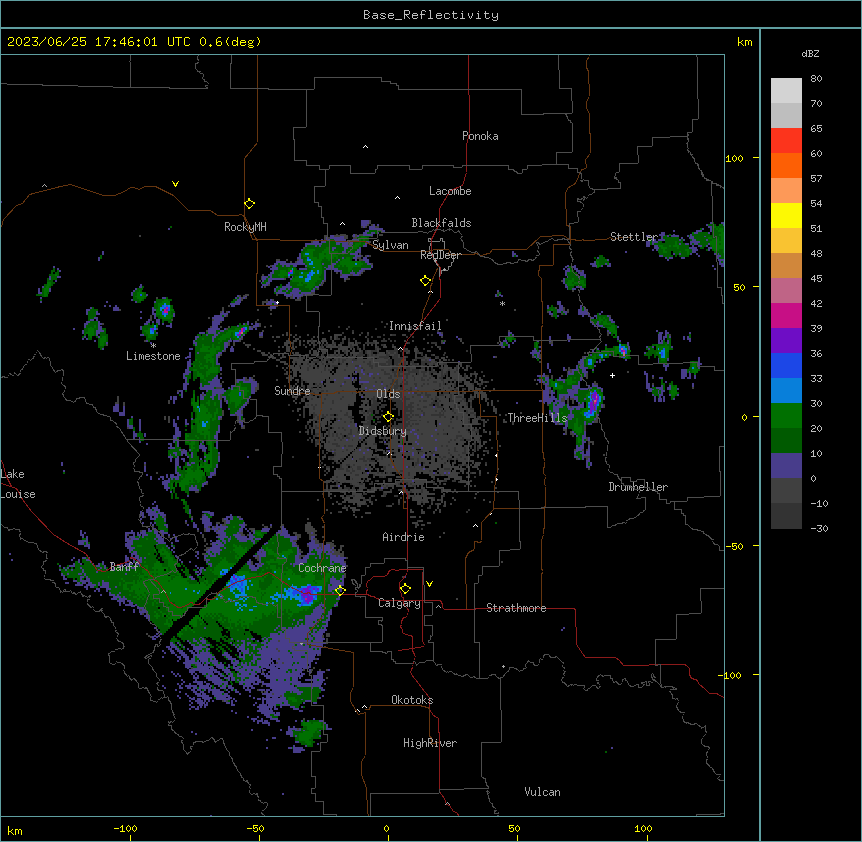Click the Blackfalds label

pos(441,223)
